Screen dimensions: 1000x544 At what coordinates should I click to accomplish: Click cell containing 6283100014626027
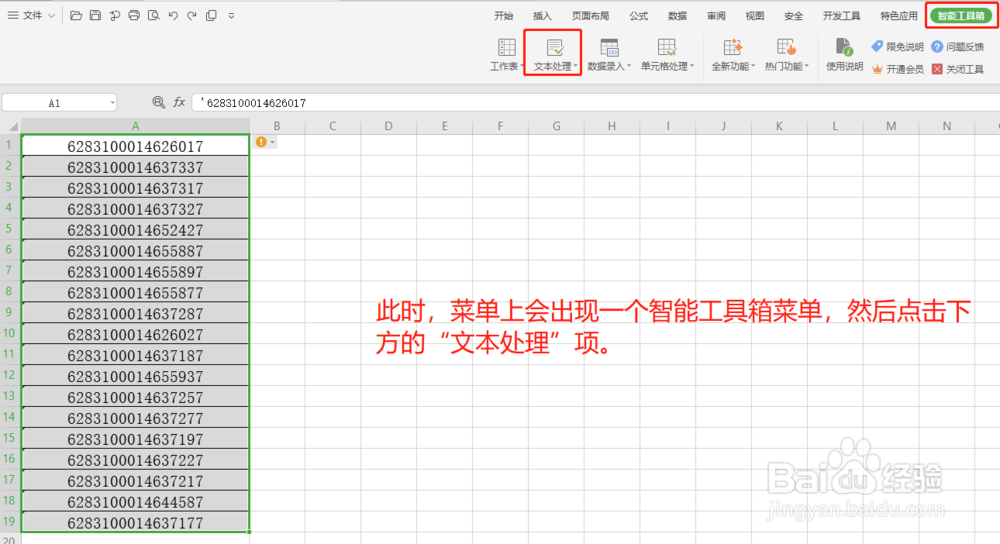coord(135,334)
